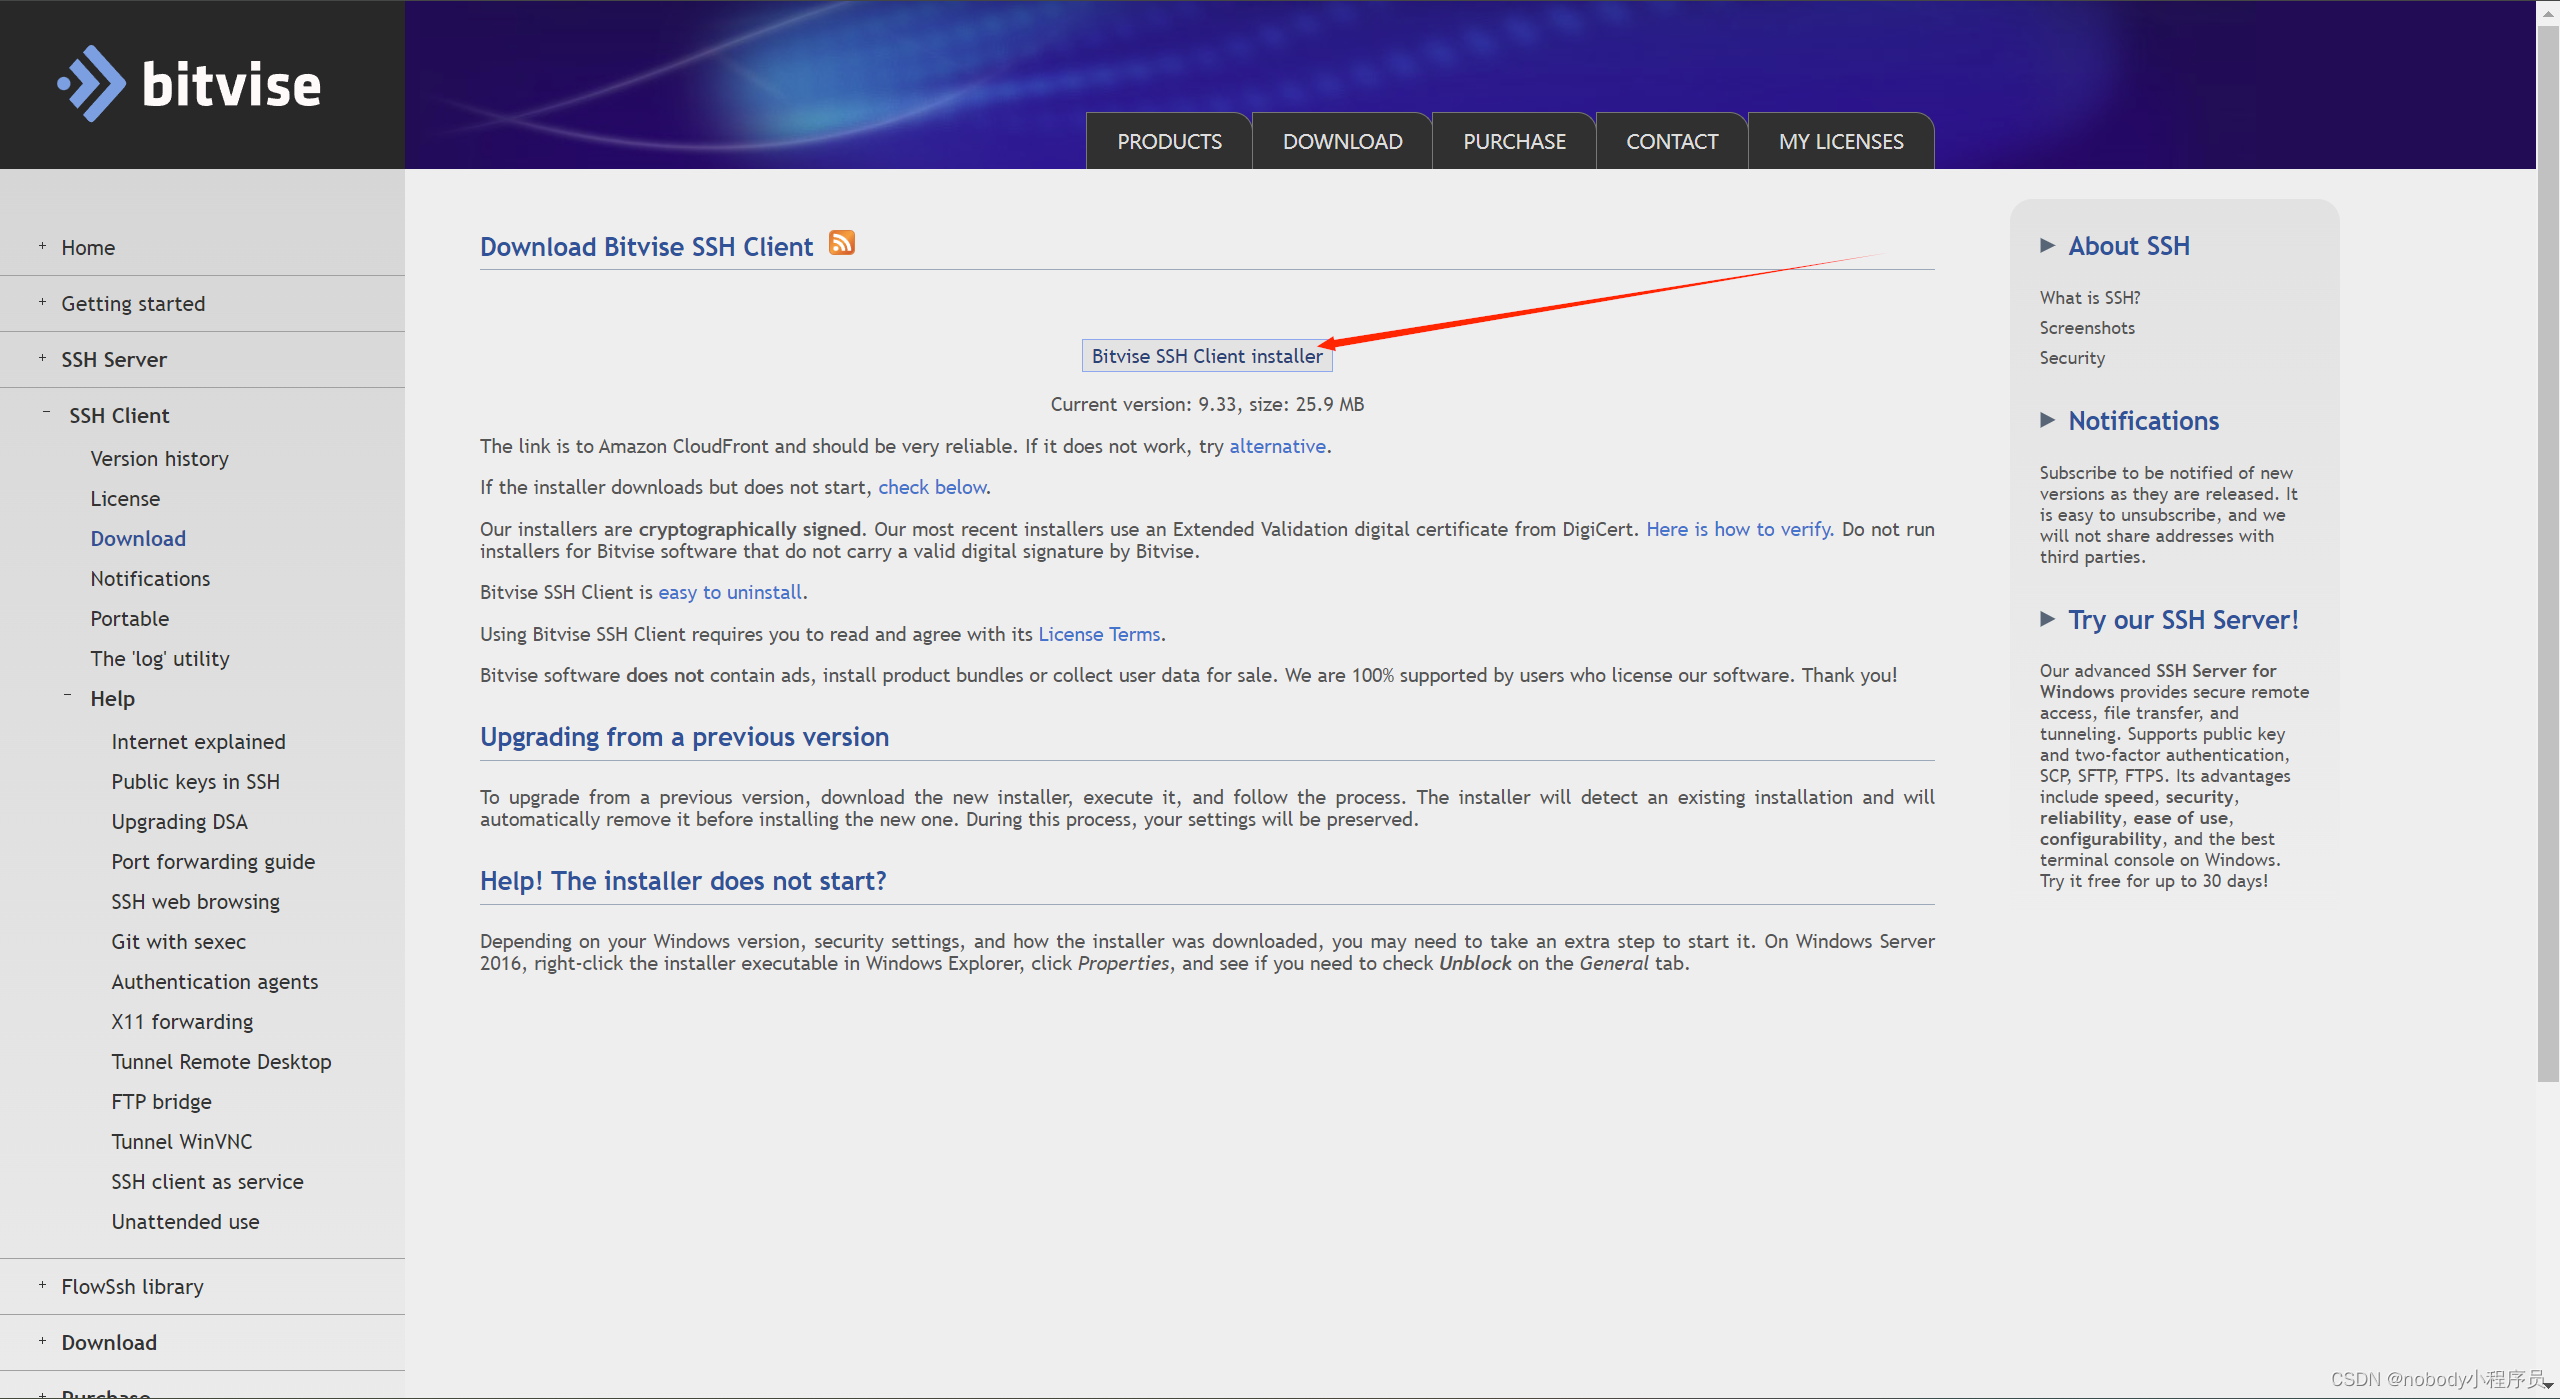The image size is (2561, 1399).
Task: Collapse the SSH Client tree section
Action: coord(46,413)
